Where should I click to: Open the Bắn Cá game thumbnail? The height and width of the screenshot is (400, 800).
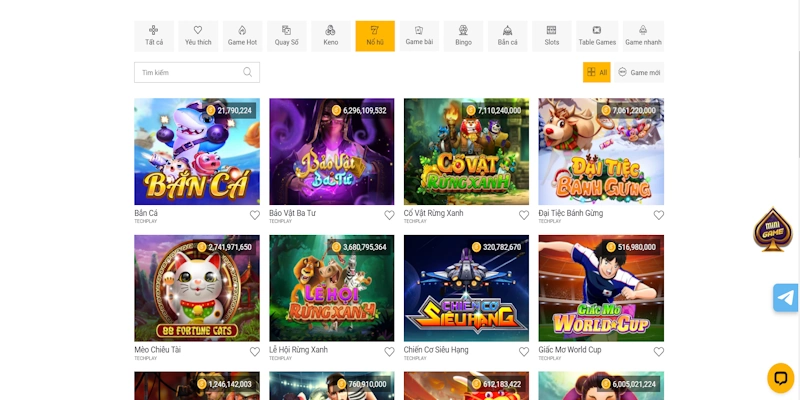197,152
